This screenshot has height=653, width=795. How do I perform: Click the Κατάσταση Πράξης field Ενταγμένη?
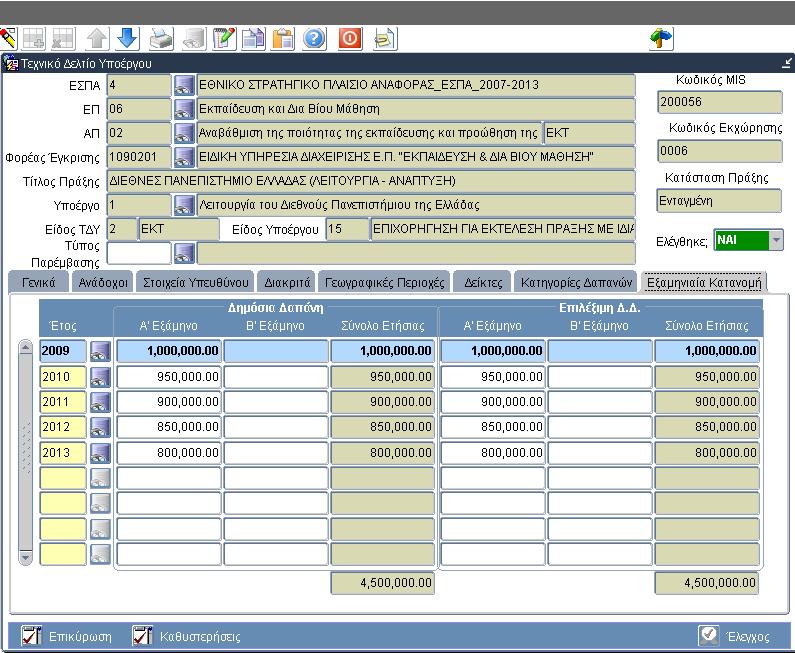(719, 201)
